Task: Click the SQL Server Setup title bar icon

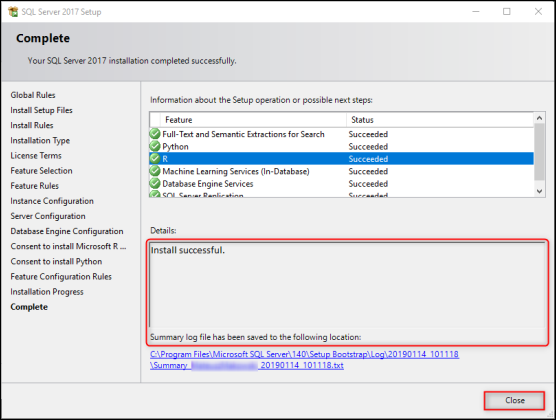Action: (13, 12)
